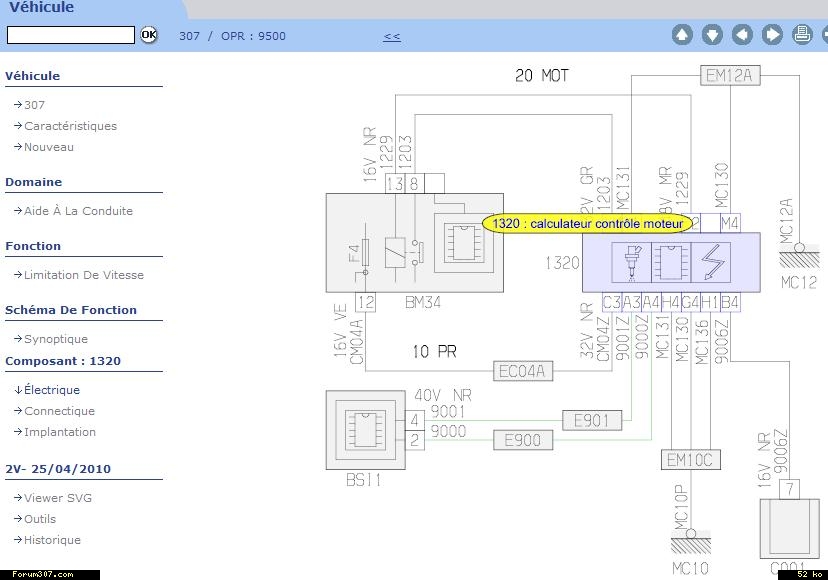Click the EM10C splice box
This screenshot has height=580, width=828.
[x=690, y=460]
